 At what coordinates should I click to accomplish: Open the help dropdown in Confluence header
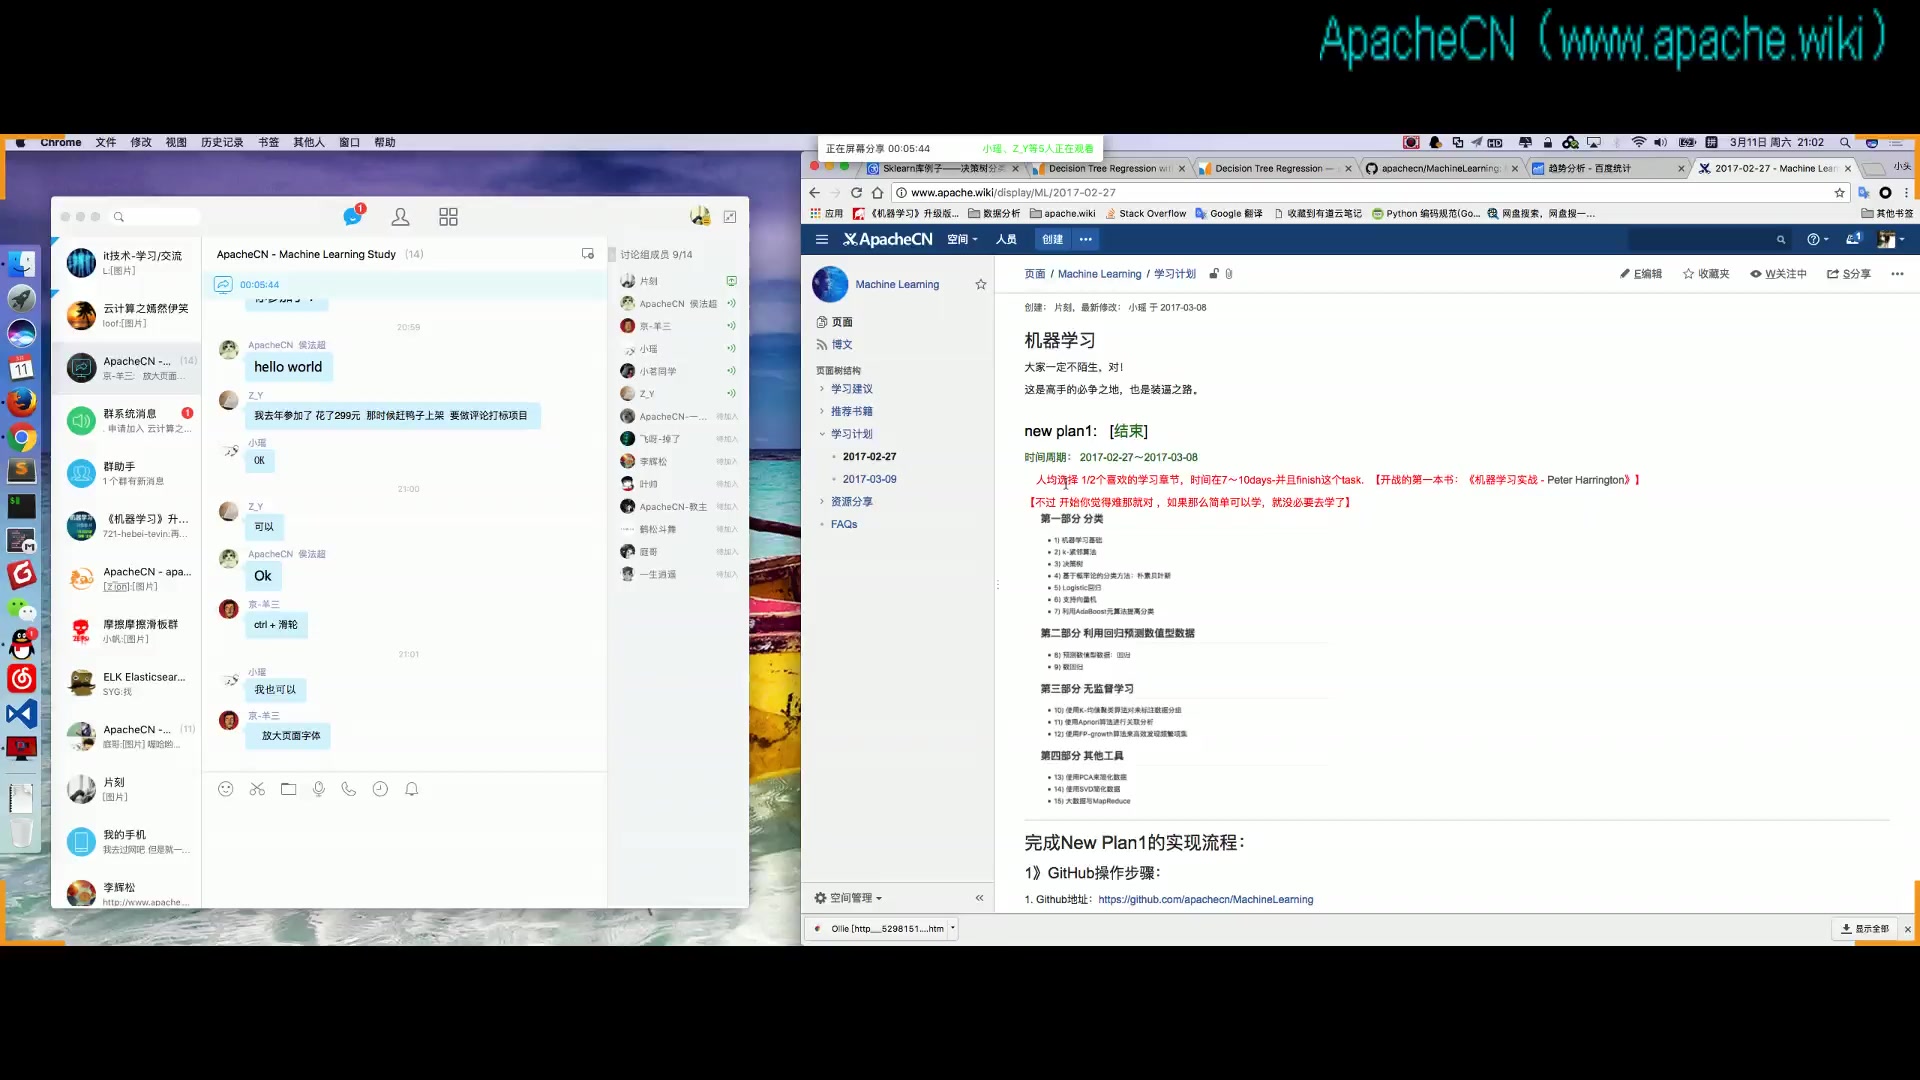1817,239
